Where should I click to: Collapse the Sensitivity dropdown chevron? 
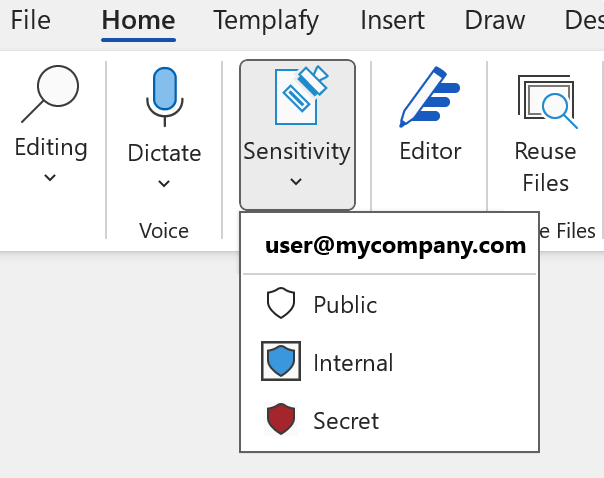pyautogui.click(x=296, y=182)
